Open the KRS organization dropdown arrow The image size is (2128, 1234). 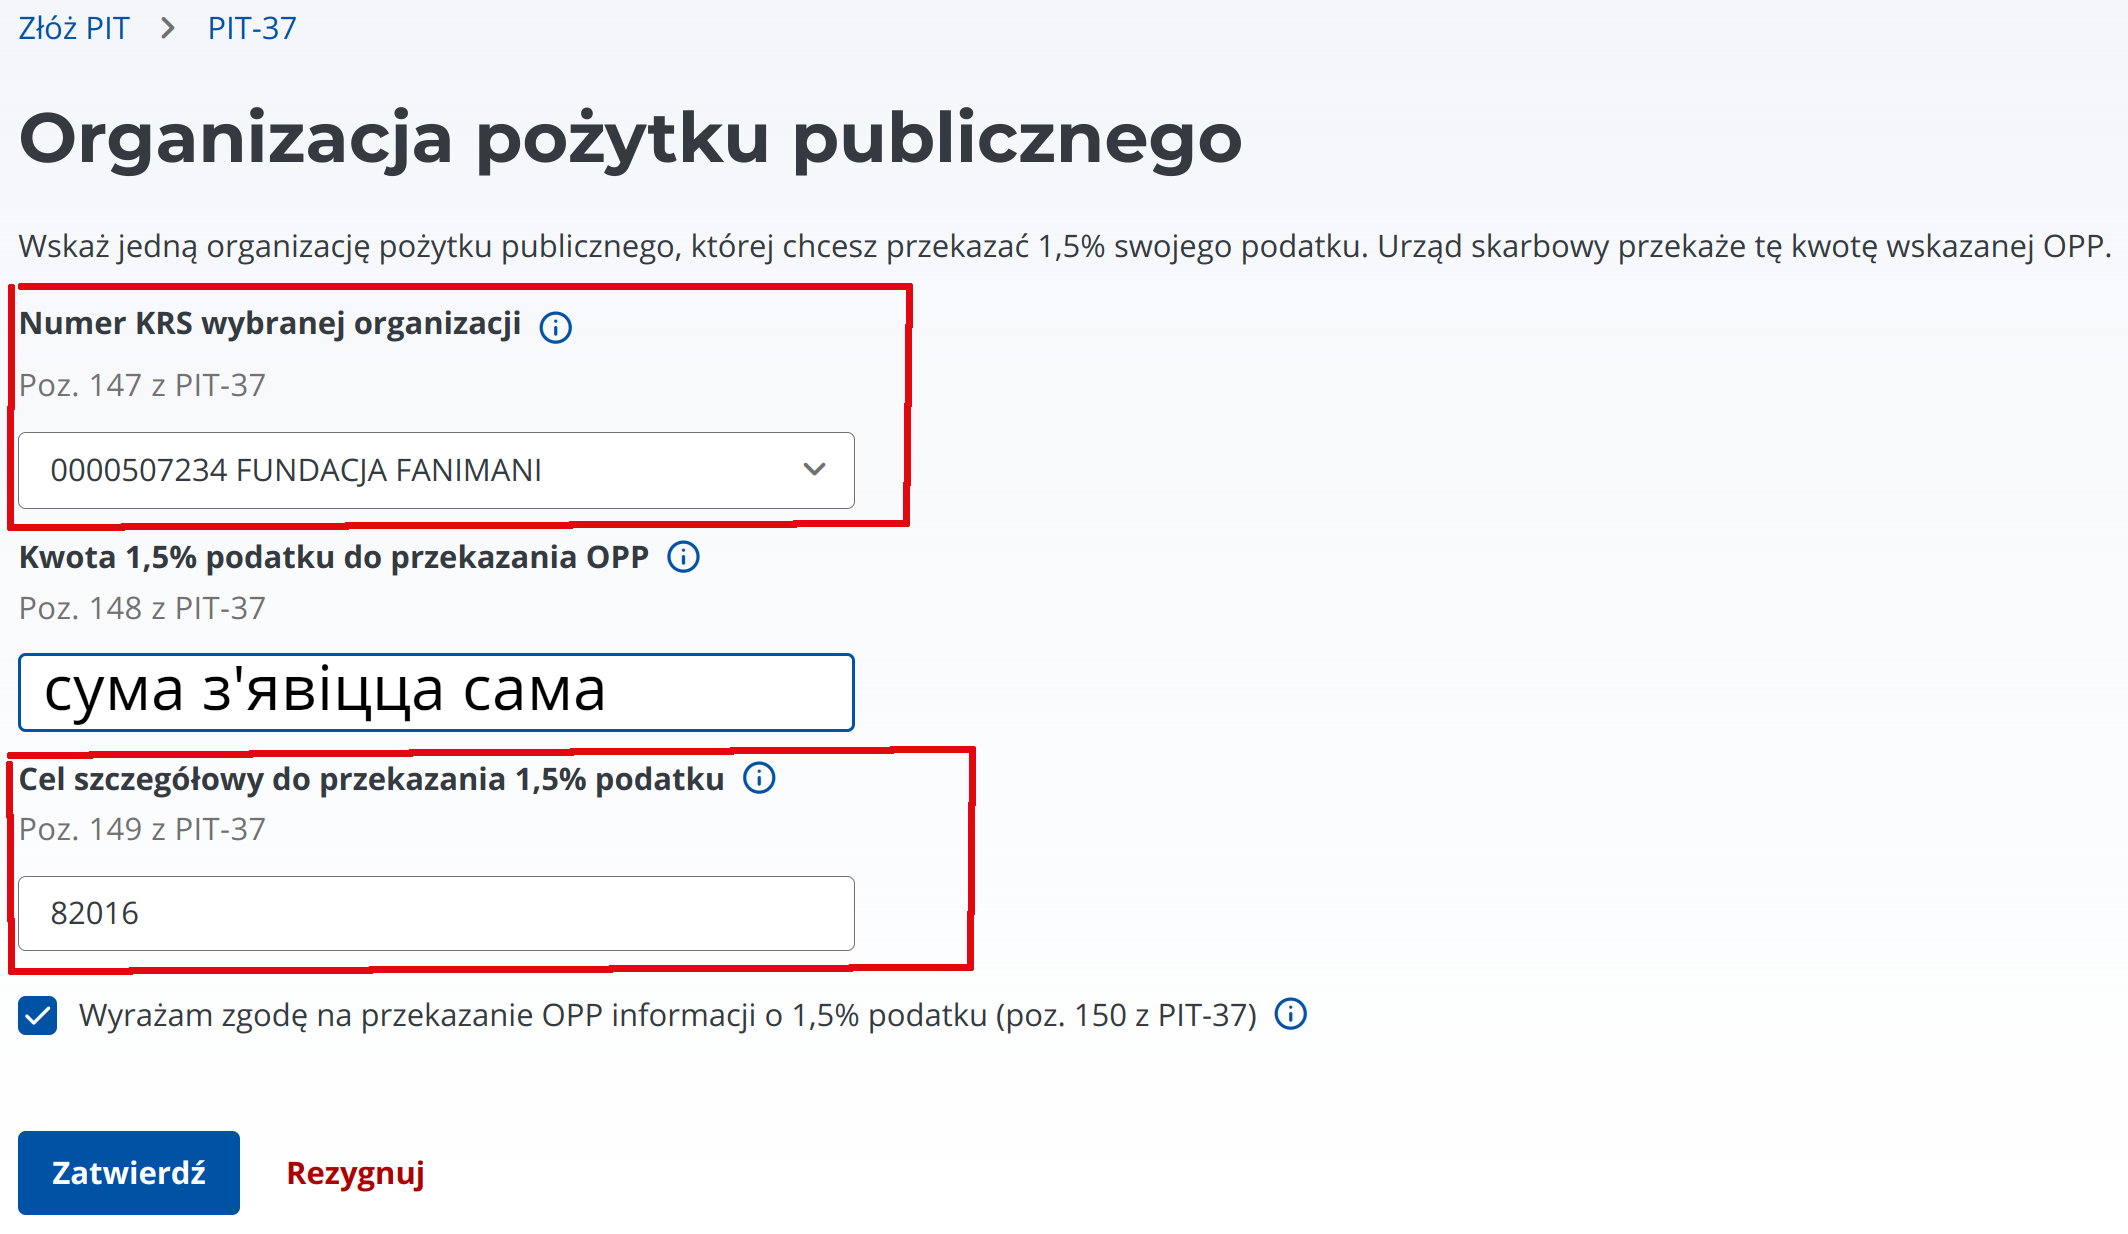coord(814,469)
